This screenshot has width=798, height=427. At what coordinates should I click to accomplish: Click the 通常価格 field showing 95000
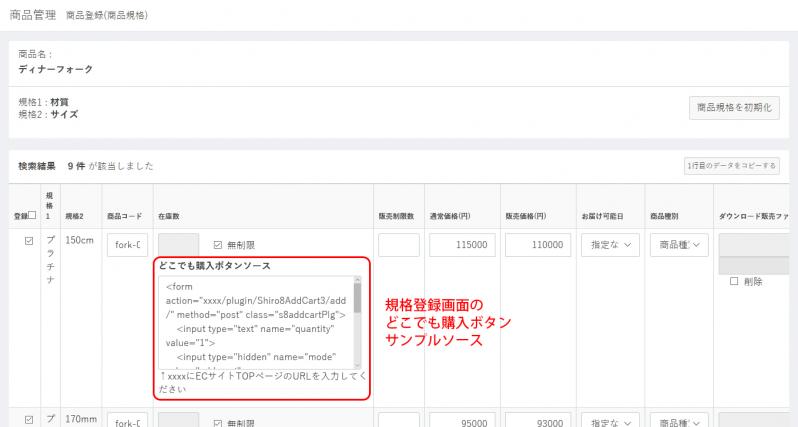(462, 420)
